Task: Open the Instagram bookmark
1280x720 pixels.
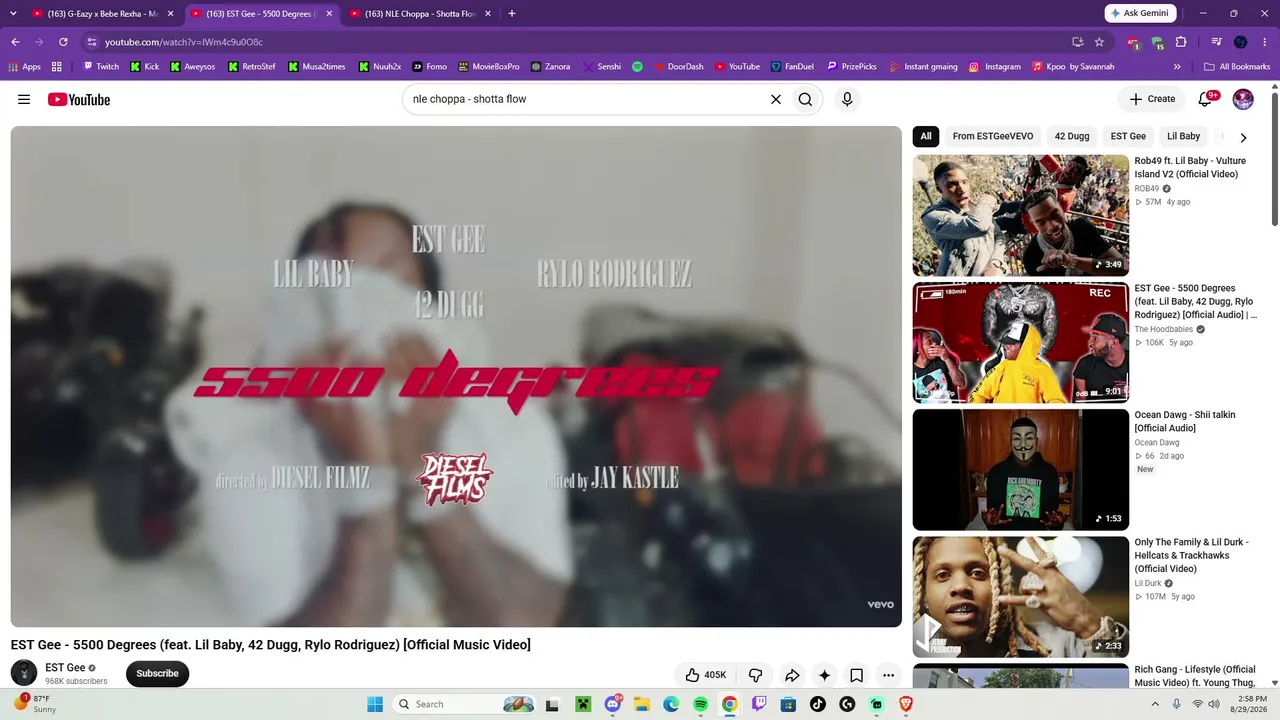Action: [994, 66]
